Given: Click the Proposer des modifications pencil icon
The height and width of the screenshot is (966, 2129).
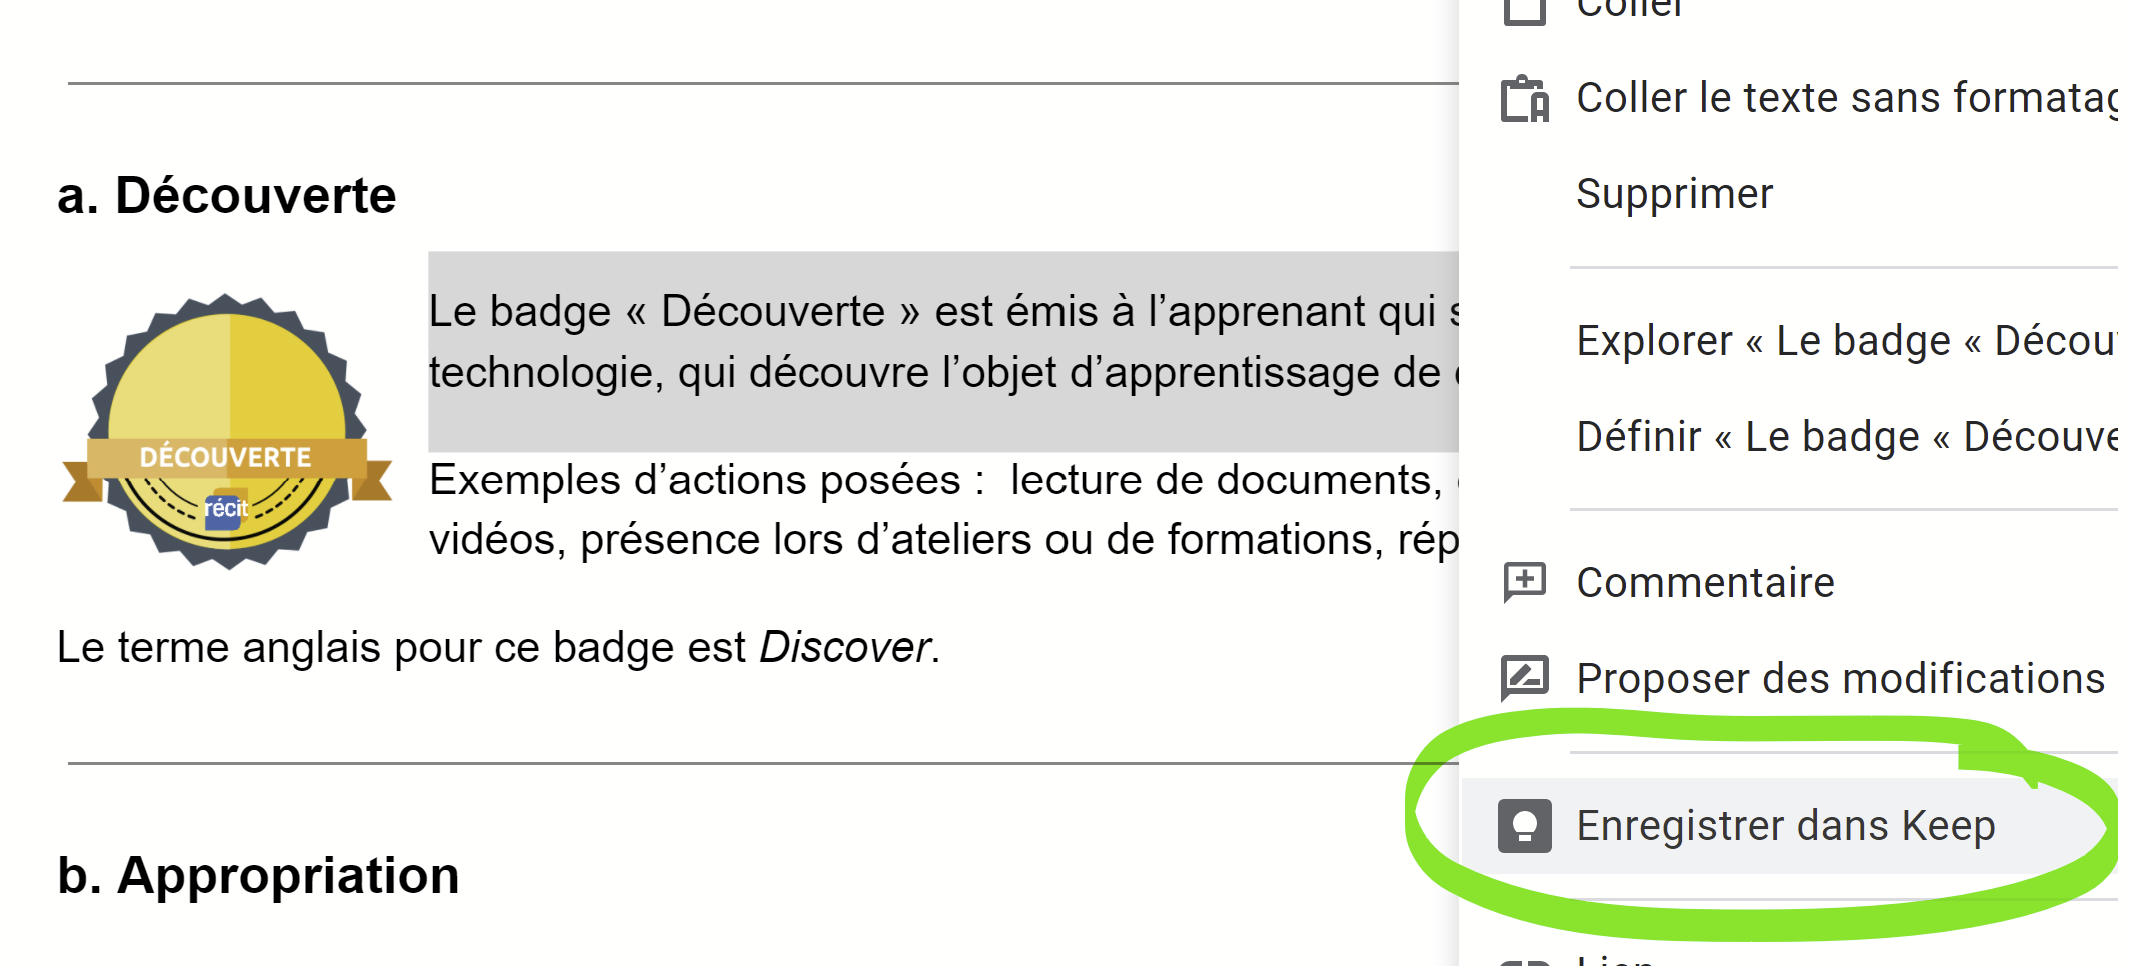Looking at the screenshot, I should click(1524, 677).
